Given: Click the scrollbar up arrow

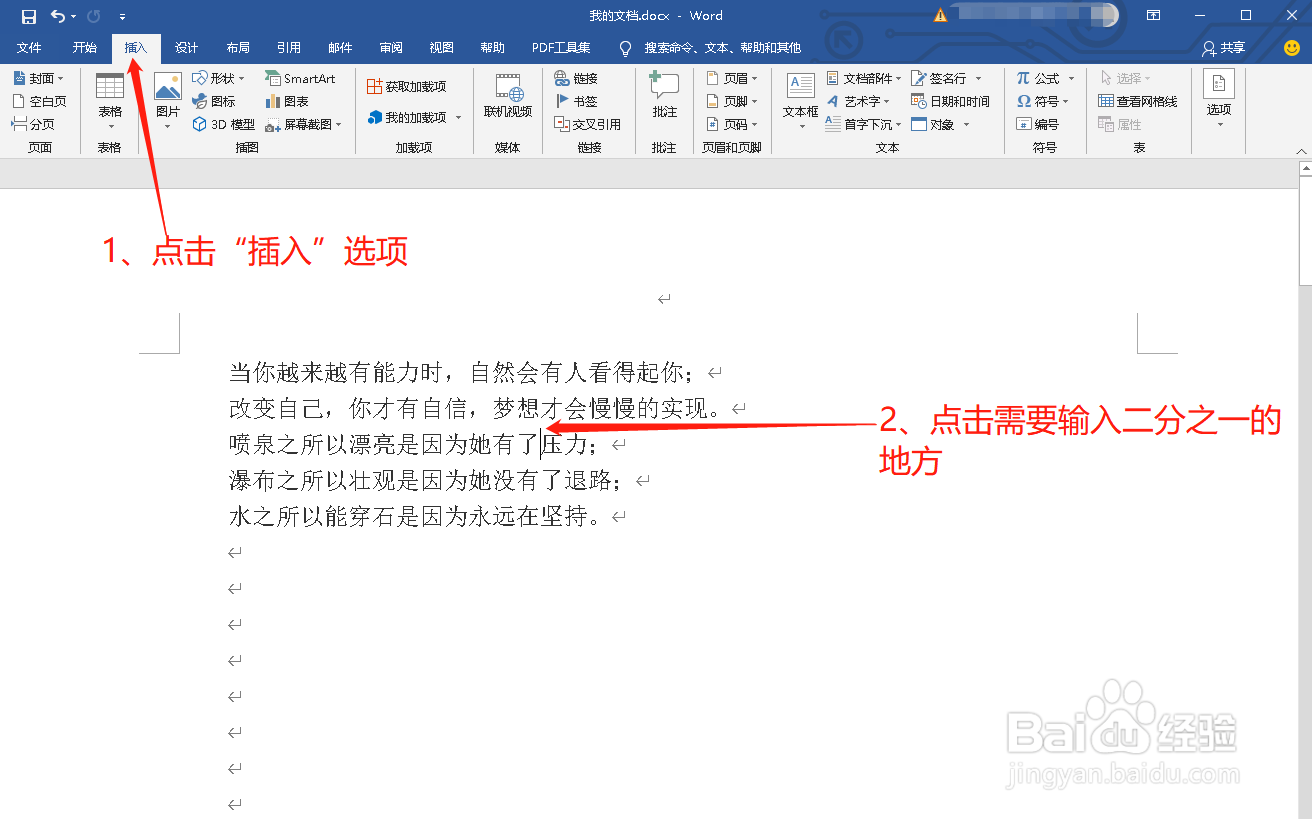Looking at the screenshot, I should [1306, 171].
